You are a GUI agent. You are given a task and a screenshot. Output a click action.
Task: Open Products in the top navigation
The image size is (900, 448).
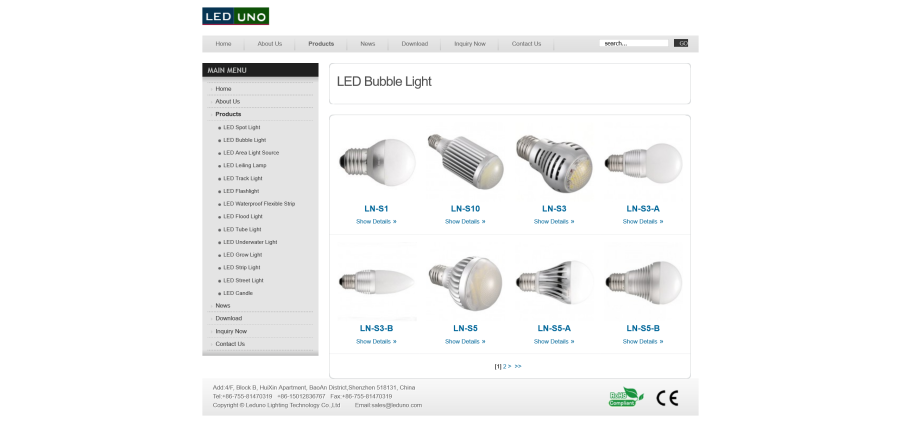pos(321,44)
